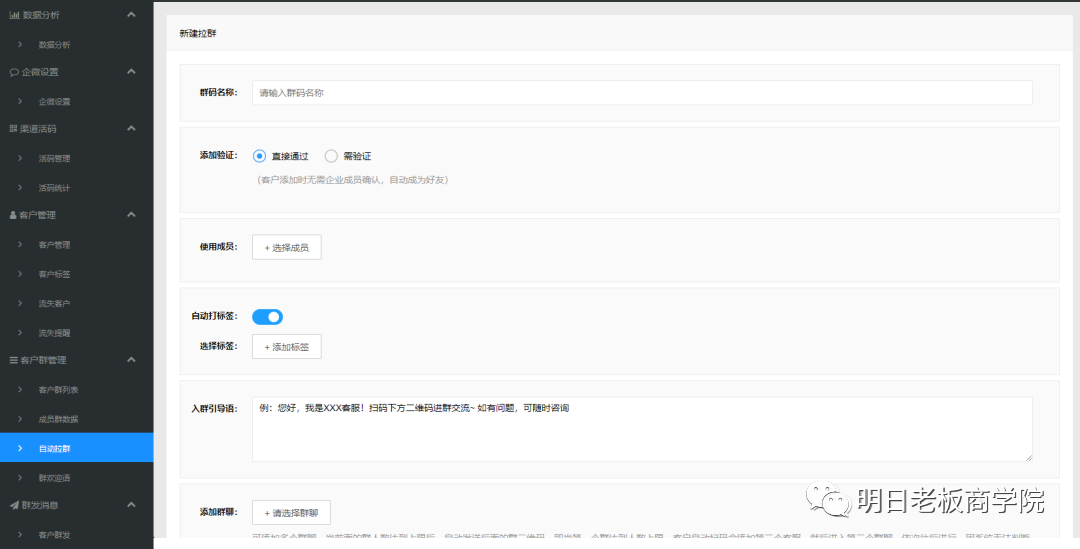1080x549 pixels.
Task: Collapse the 企微设置 section with its up arrow
Action: point(132,71)
